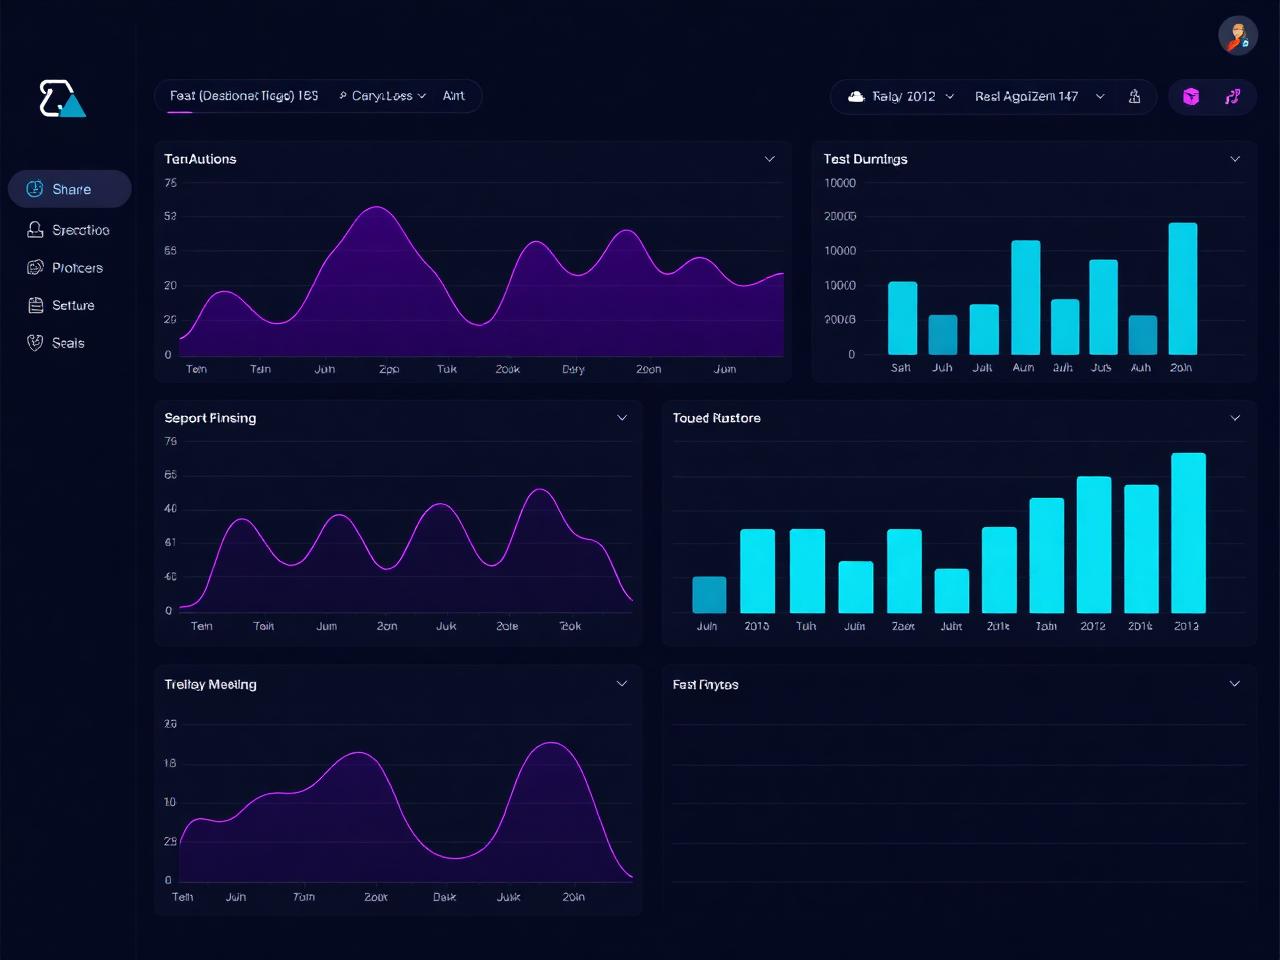
Task: Click the tallest 2012 bar in Toued Rustore
Action: pos(1188,533)
